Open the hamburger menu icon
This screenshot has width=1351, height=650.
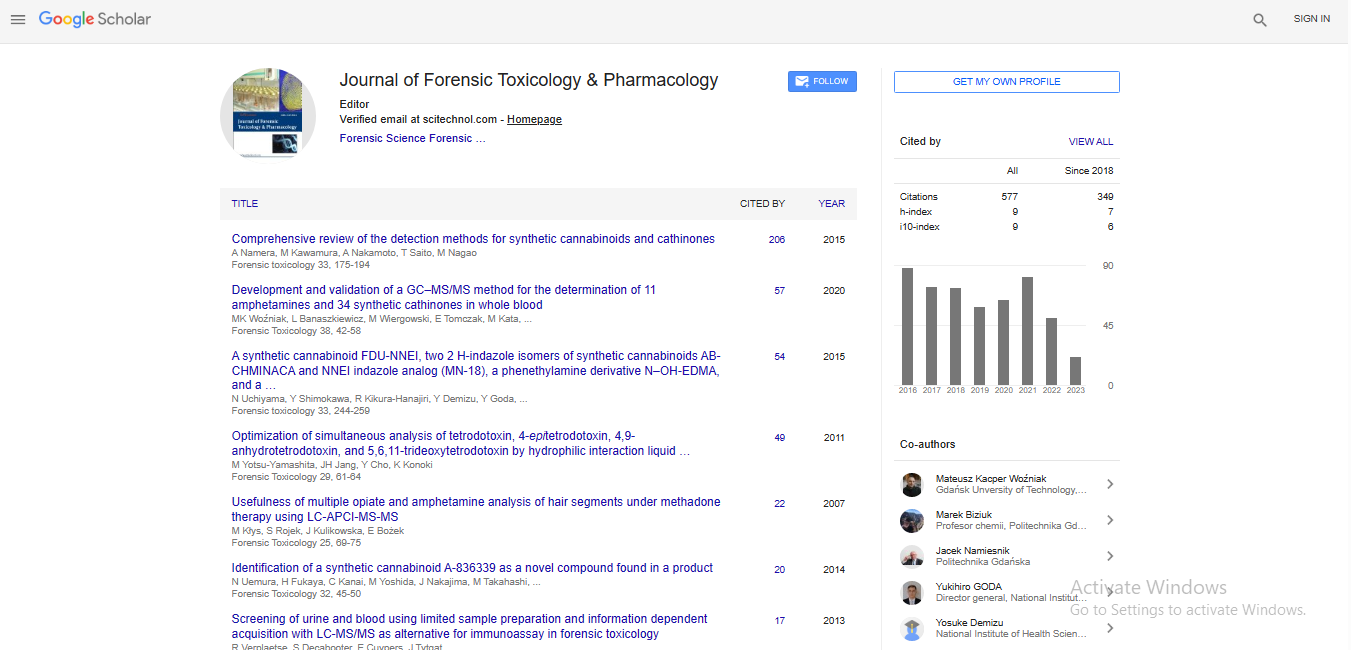pyautogui.click(x=17, y=19)
